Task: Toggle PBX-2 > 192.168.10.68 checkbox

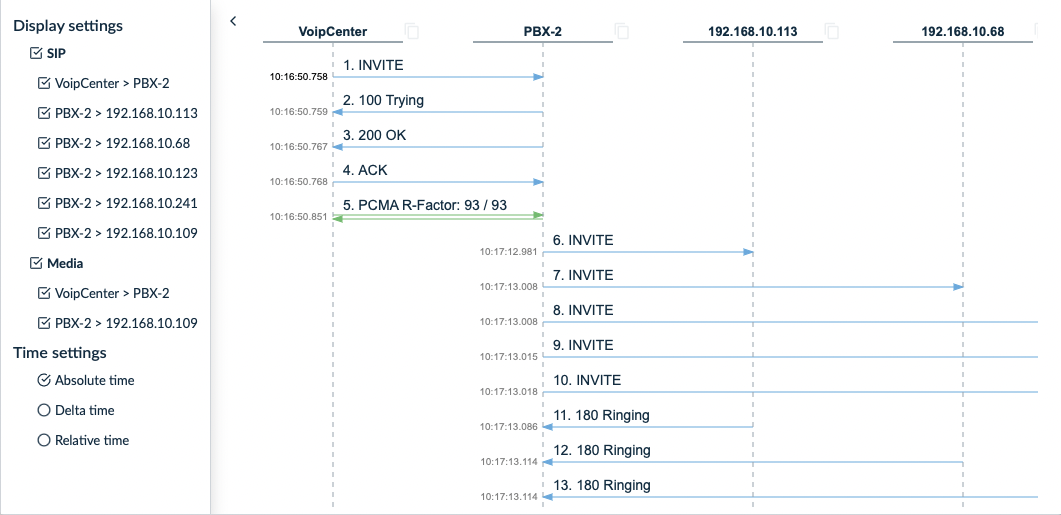Action: (44, 143)
